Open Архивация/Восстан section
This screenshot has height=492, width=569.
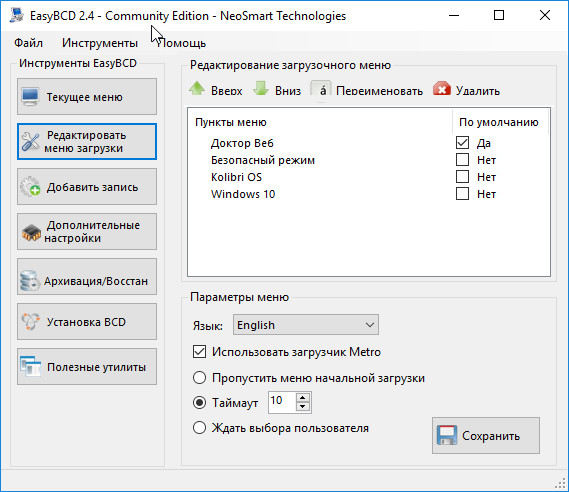[87, 277]
